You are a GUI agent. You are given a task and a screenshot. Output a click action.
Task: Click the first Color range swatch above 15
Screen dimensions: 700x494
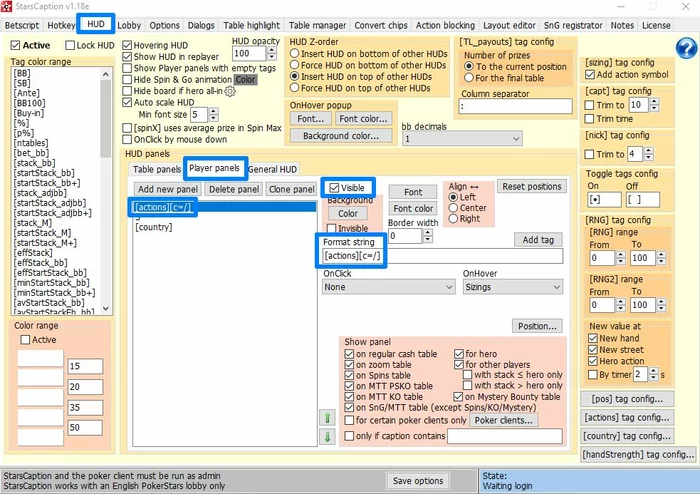[x=41, y=358]
